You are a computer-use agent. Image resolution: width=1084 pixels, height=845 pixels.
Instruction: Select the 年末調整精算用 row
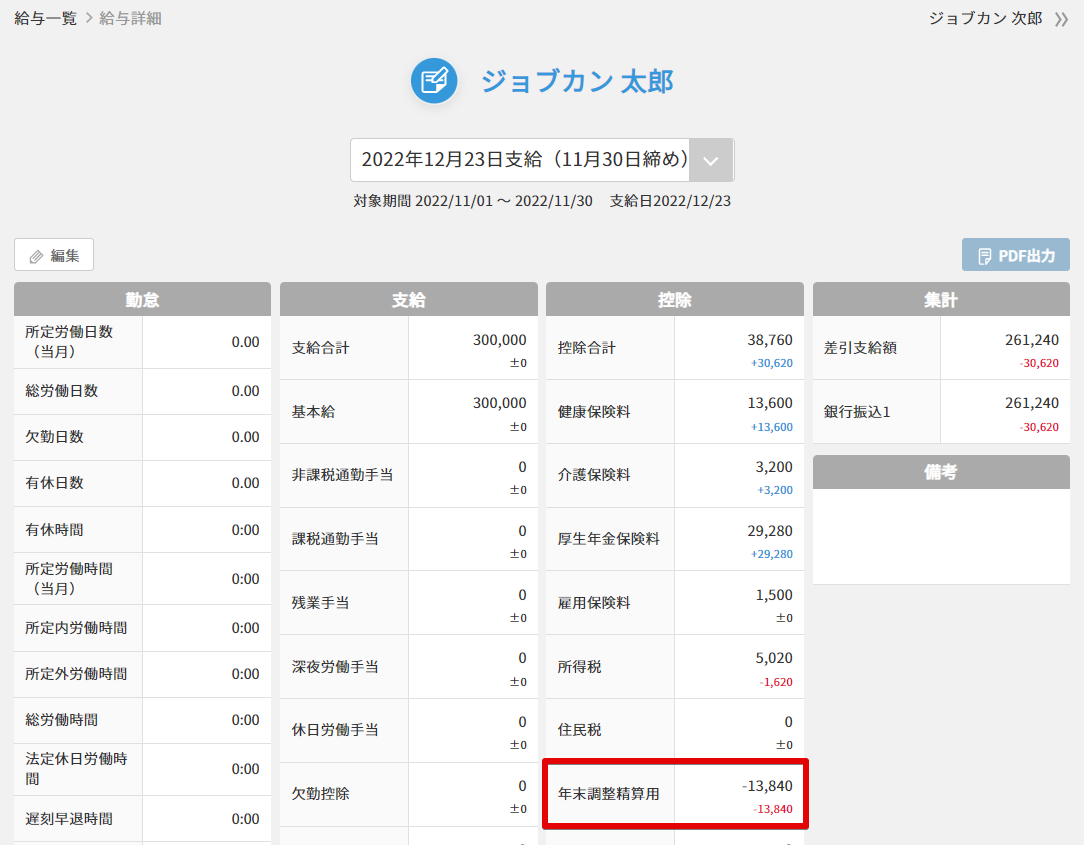(x=674, y=795)
